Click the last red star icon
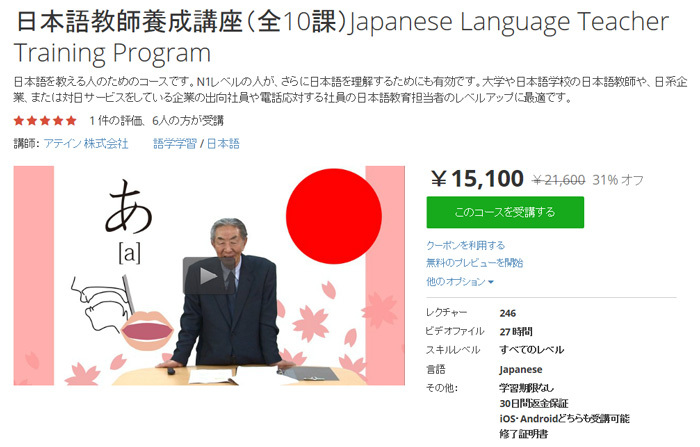 pyautogui.click(x=71, y=121)
